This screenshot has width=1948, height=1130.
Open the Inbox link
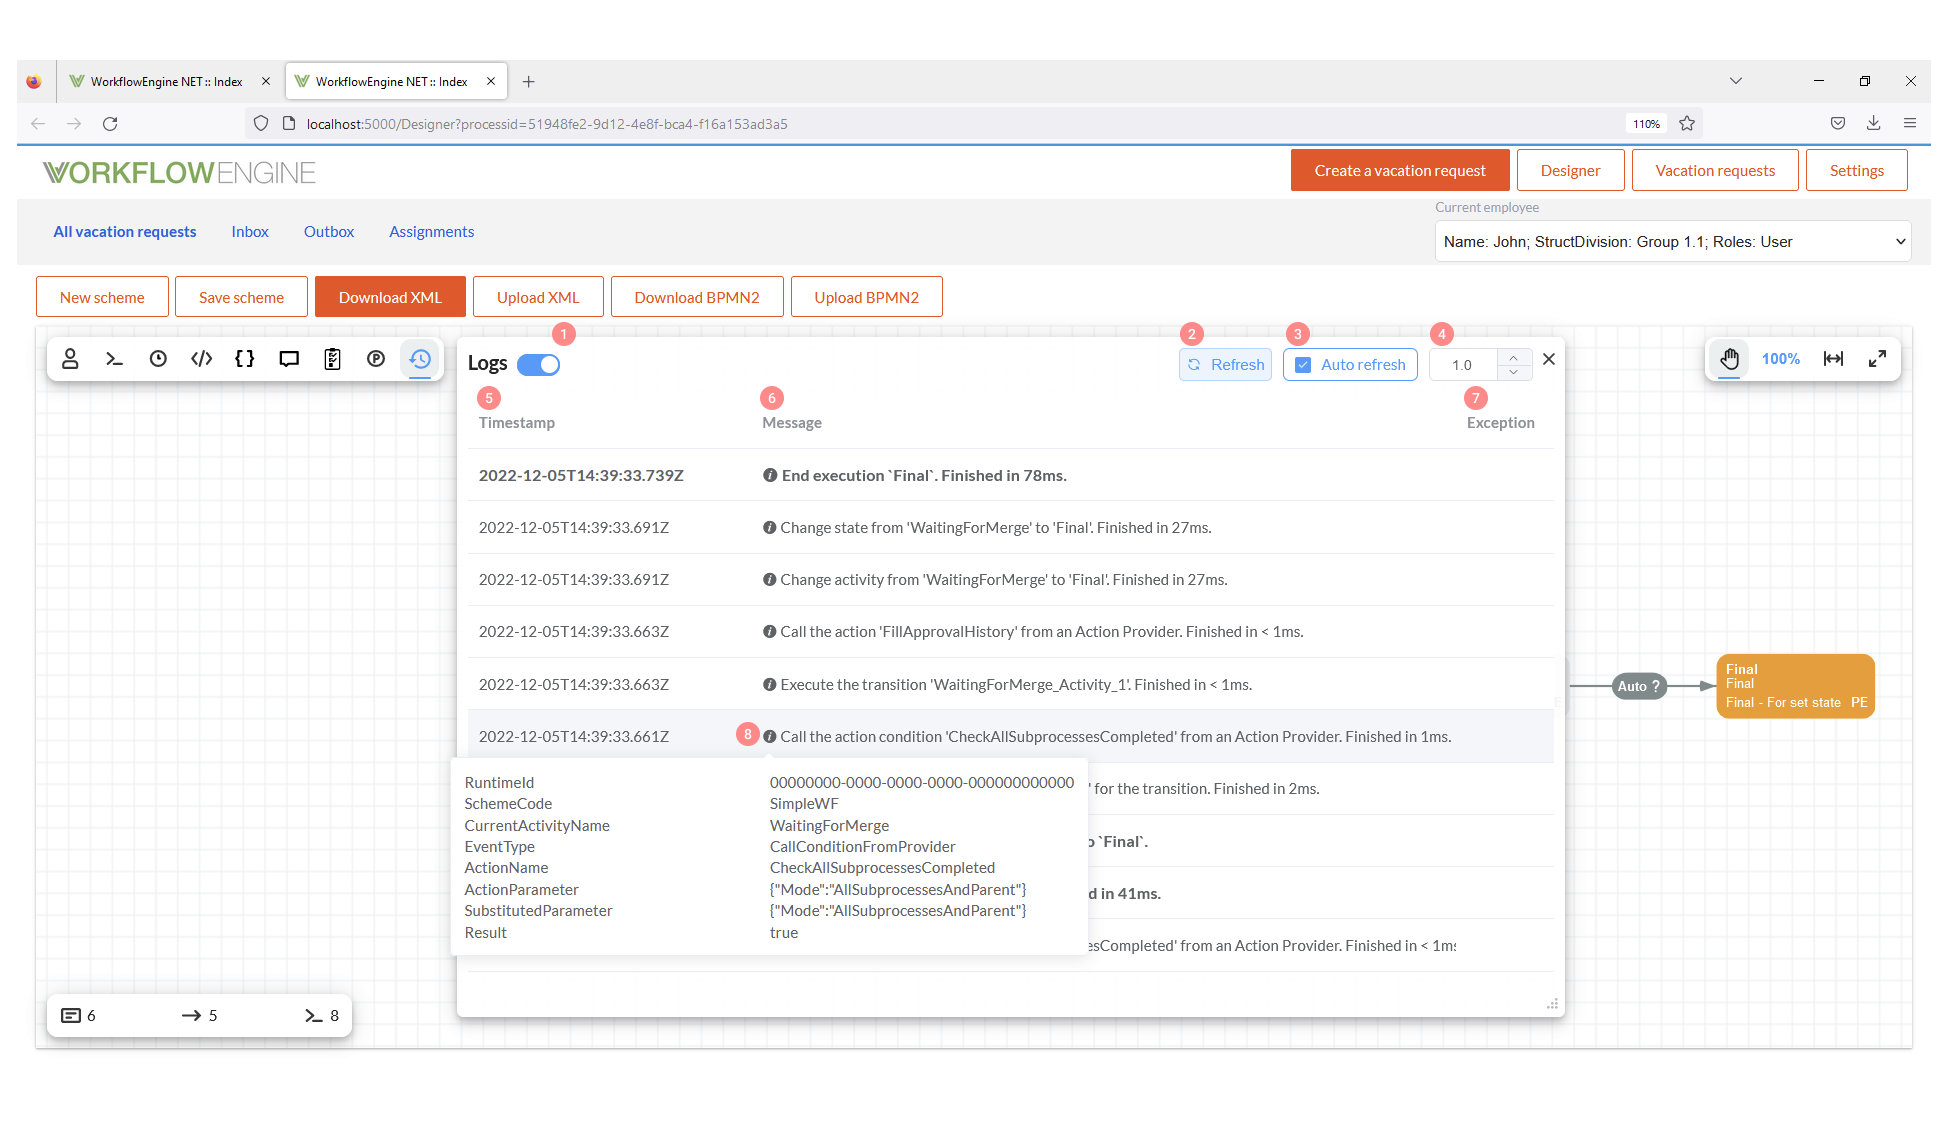click(250, 232)
